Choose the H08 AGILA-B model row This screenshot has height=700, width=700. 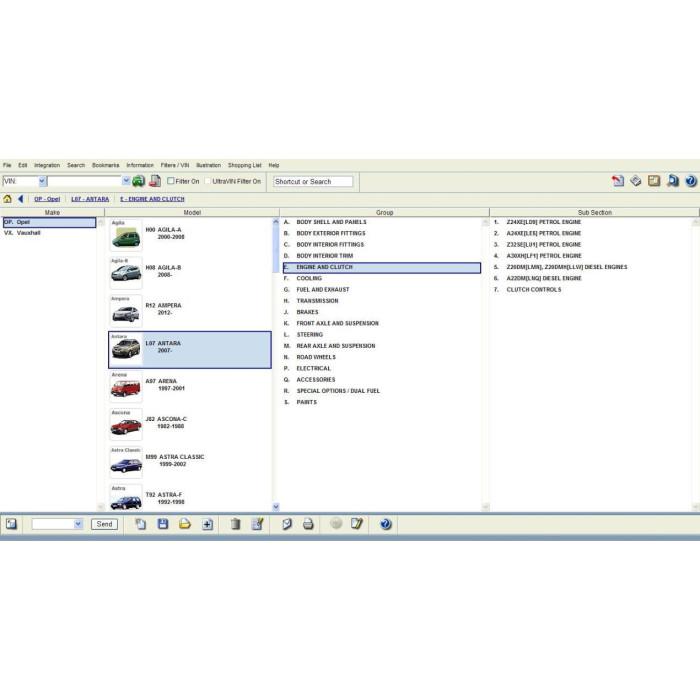pyautogui.click(x=190, y=273)
